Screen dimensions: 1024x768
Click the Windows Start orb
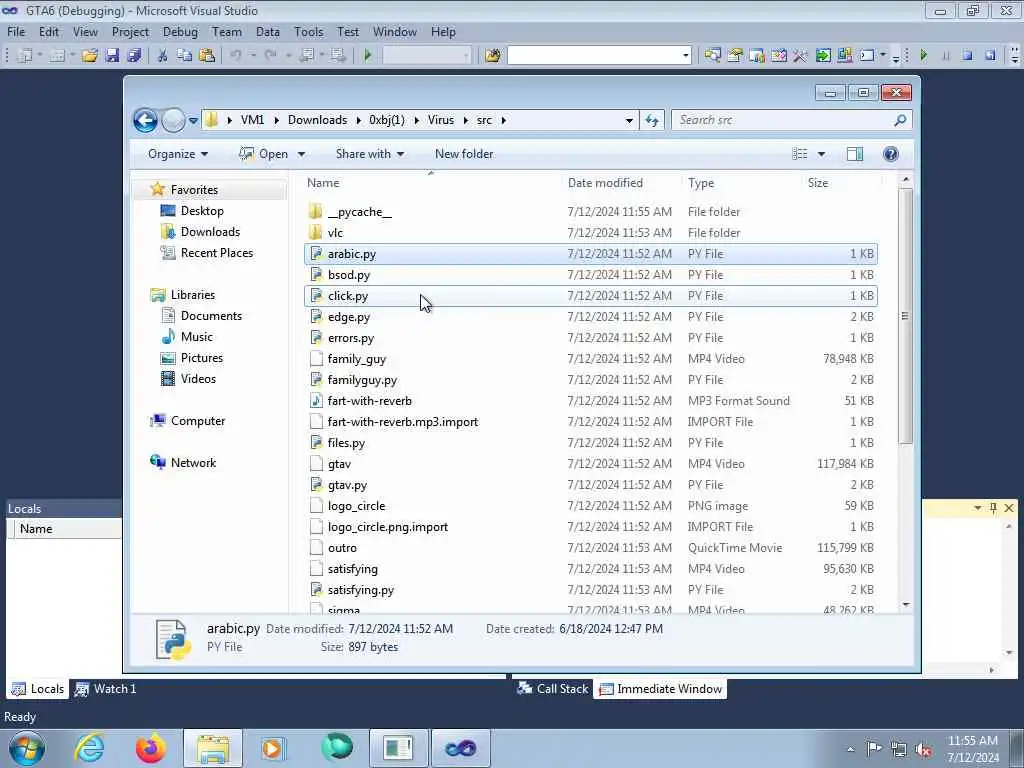[27, 748]
